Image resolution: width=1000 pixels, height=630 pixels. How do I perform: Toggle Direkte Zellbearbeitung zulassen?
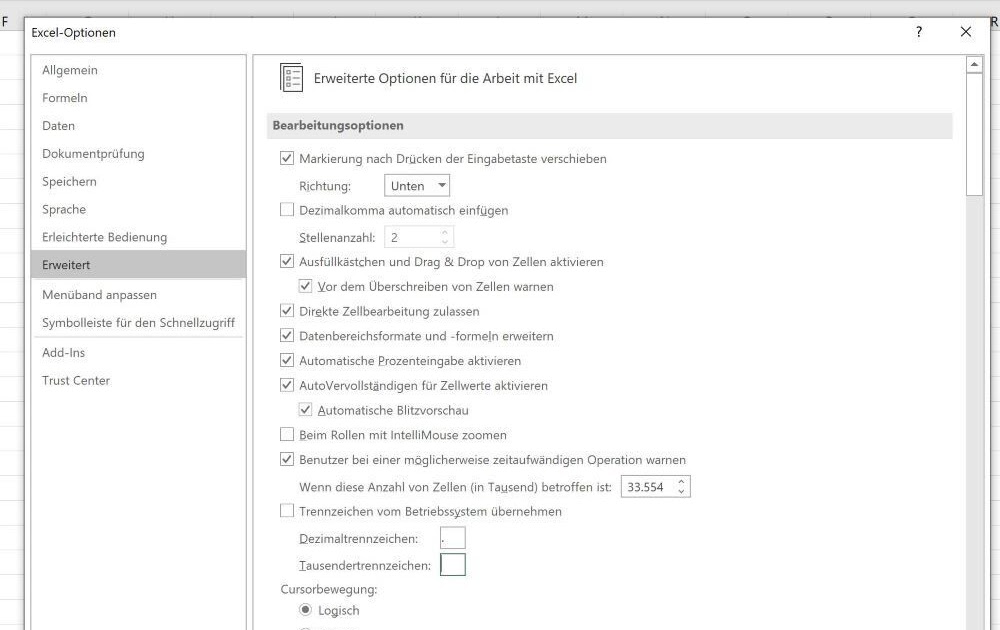(287, 311)
